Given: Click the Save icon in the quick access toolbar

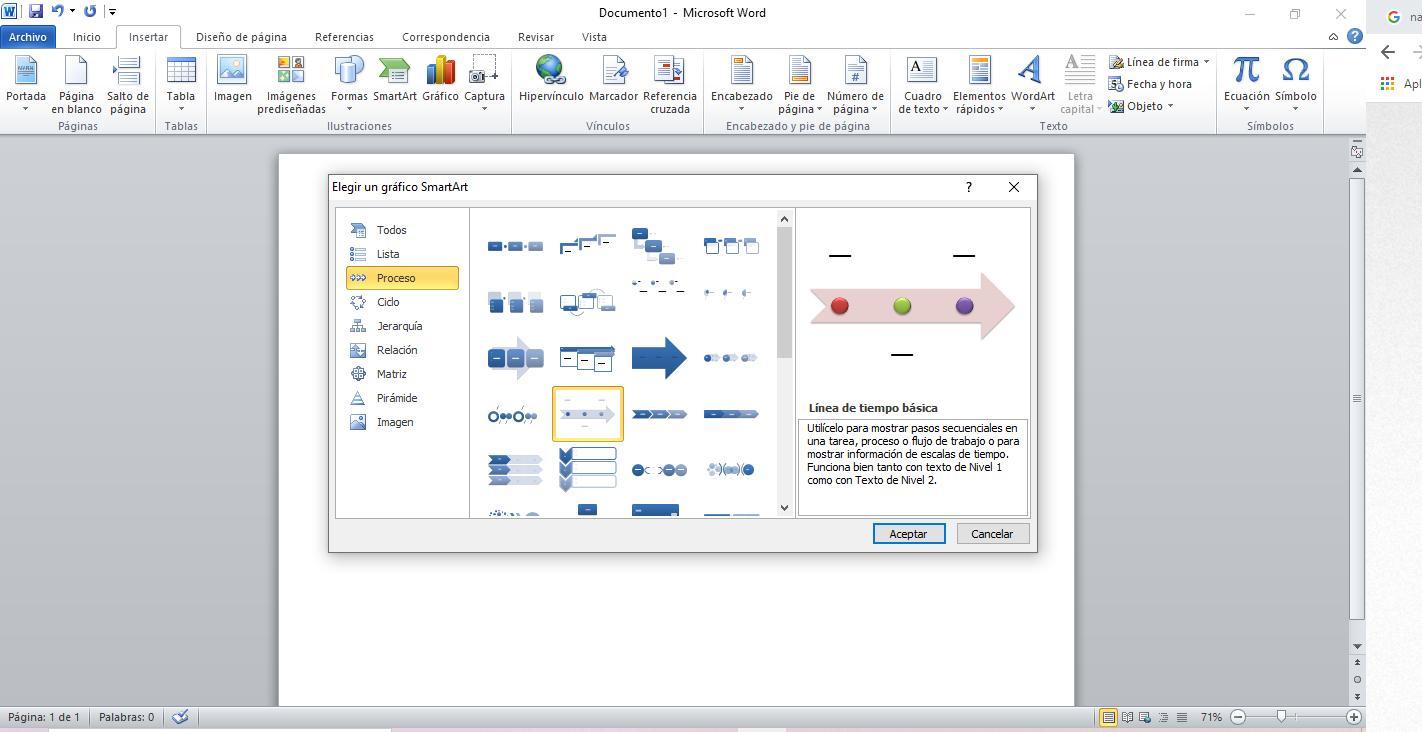Looking at the screenshot, I should point(36,12).
